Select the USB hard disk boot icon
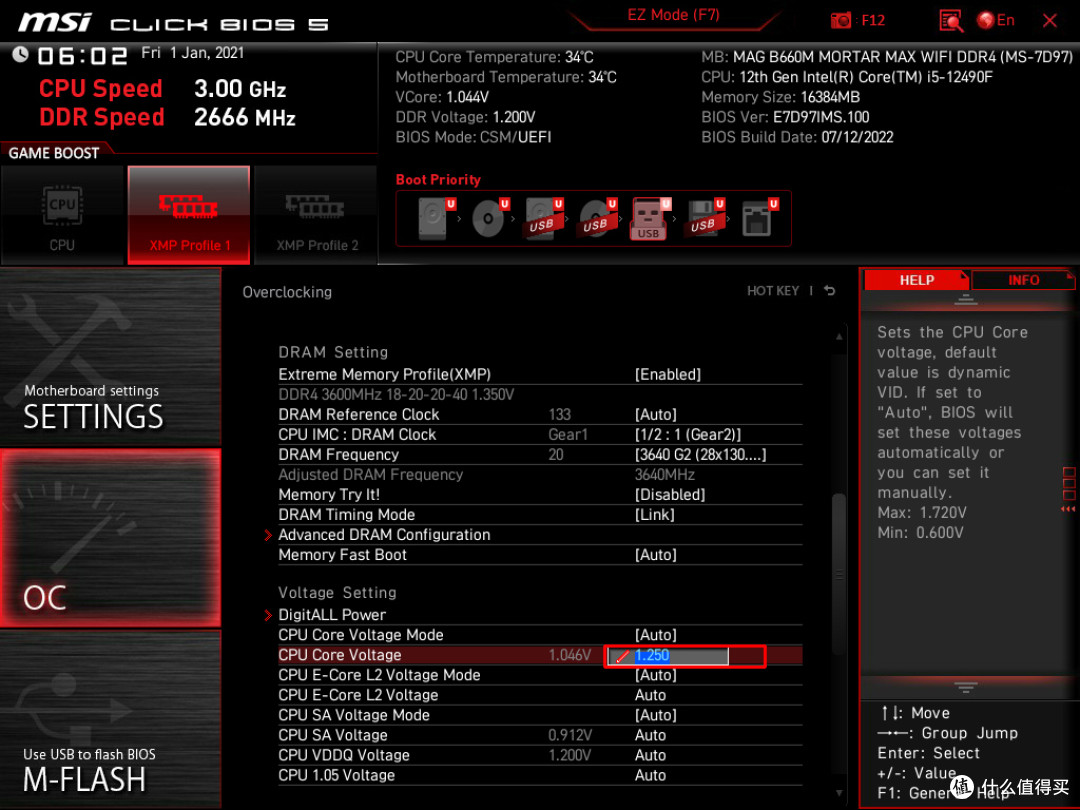The image size is (1080, 810). pos(545,218)
